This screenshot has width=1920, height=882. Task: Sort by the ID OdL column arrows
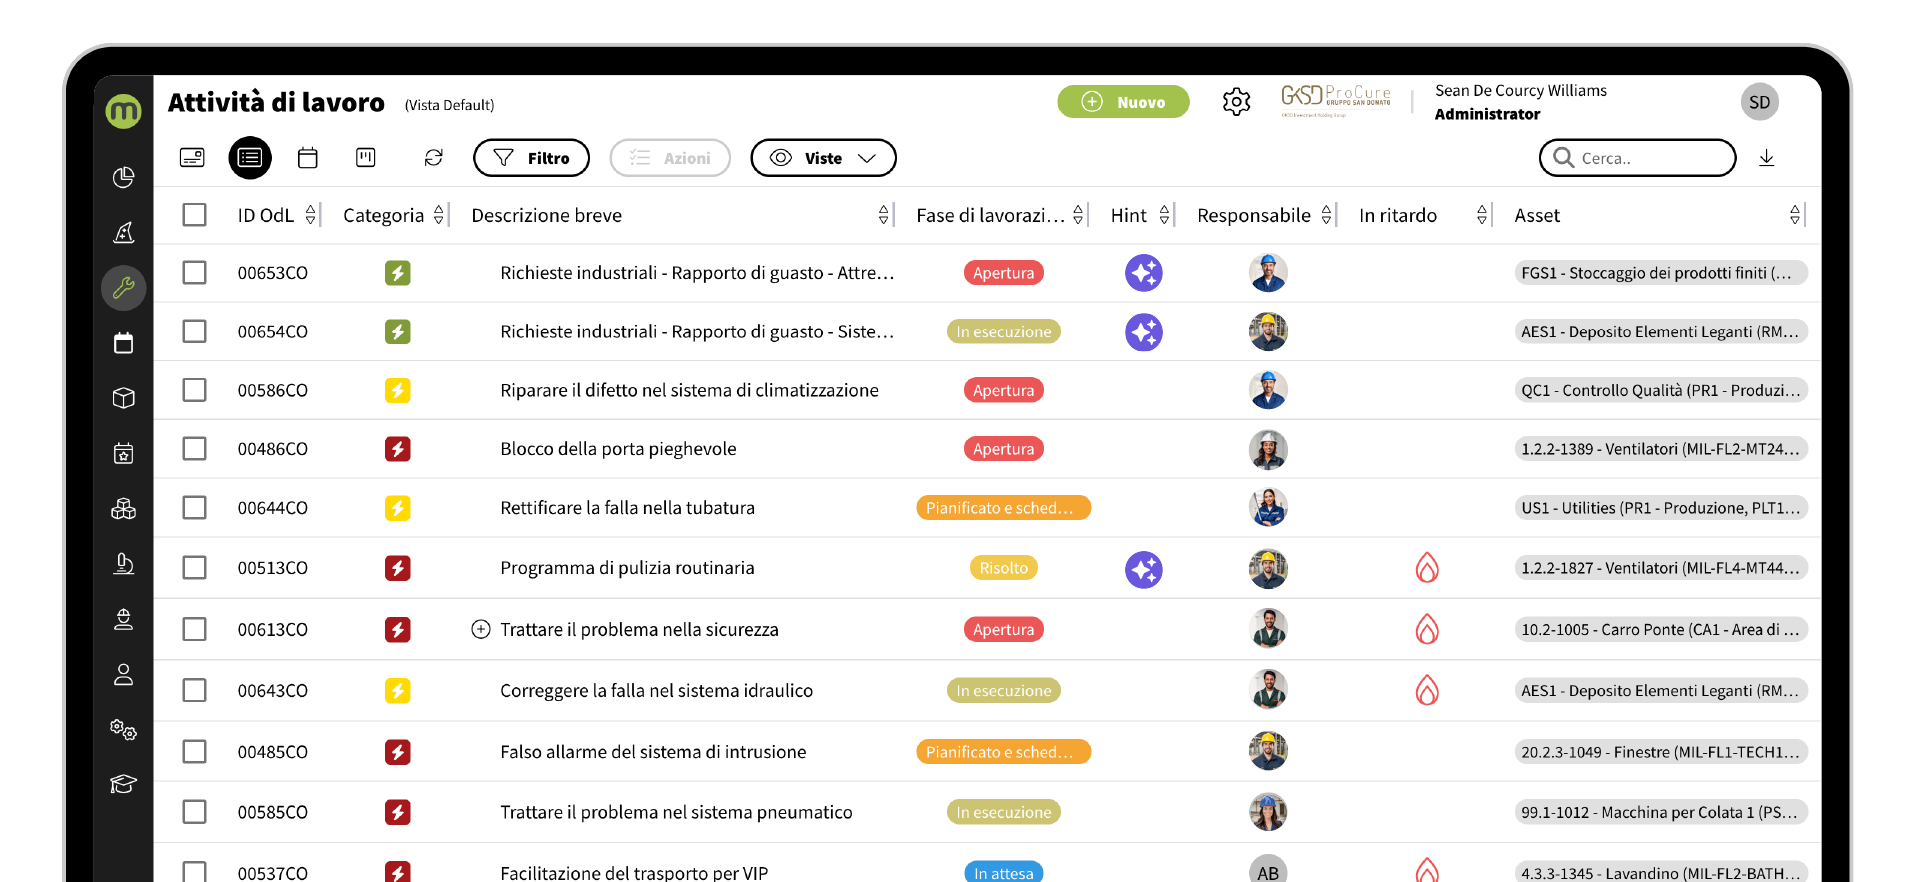(x=311, y=215)
